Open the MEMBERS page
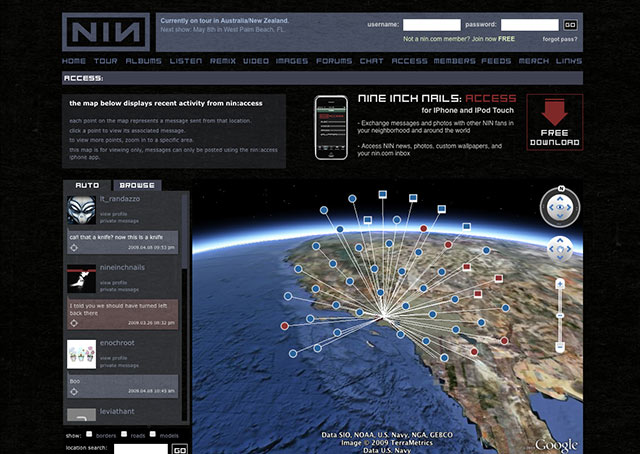Image resolution: width=640 pixels, height=454 pixels. point(454,61)
